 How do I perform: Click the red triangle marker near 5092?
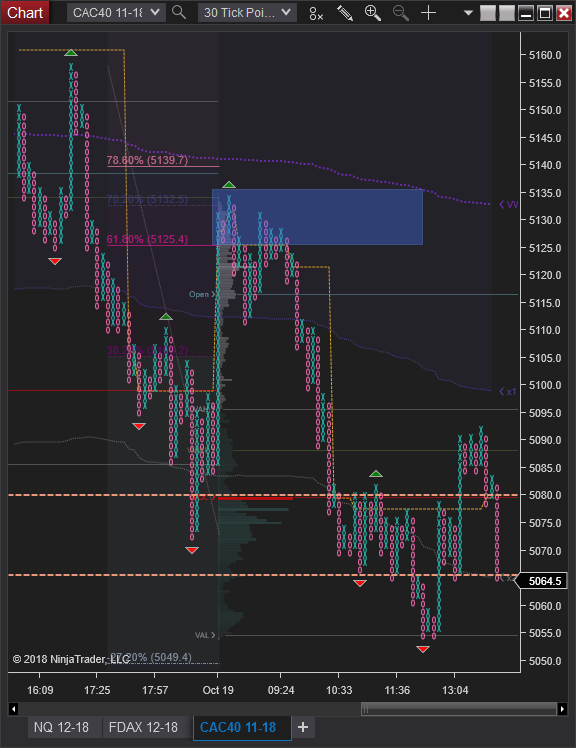click(139, 426)
